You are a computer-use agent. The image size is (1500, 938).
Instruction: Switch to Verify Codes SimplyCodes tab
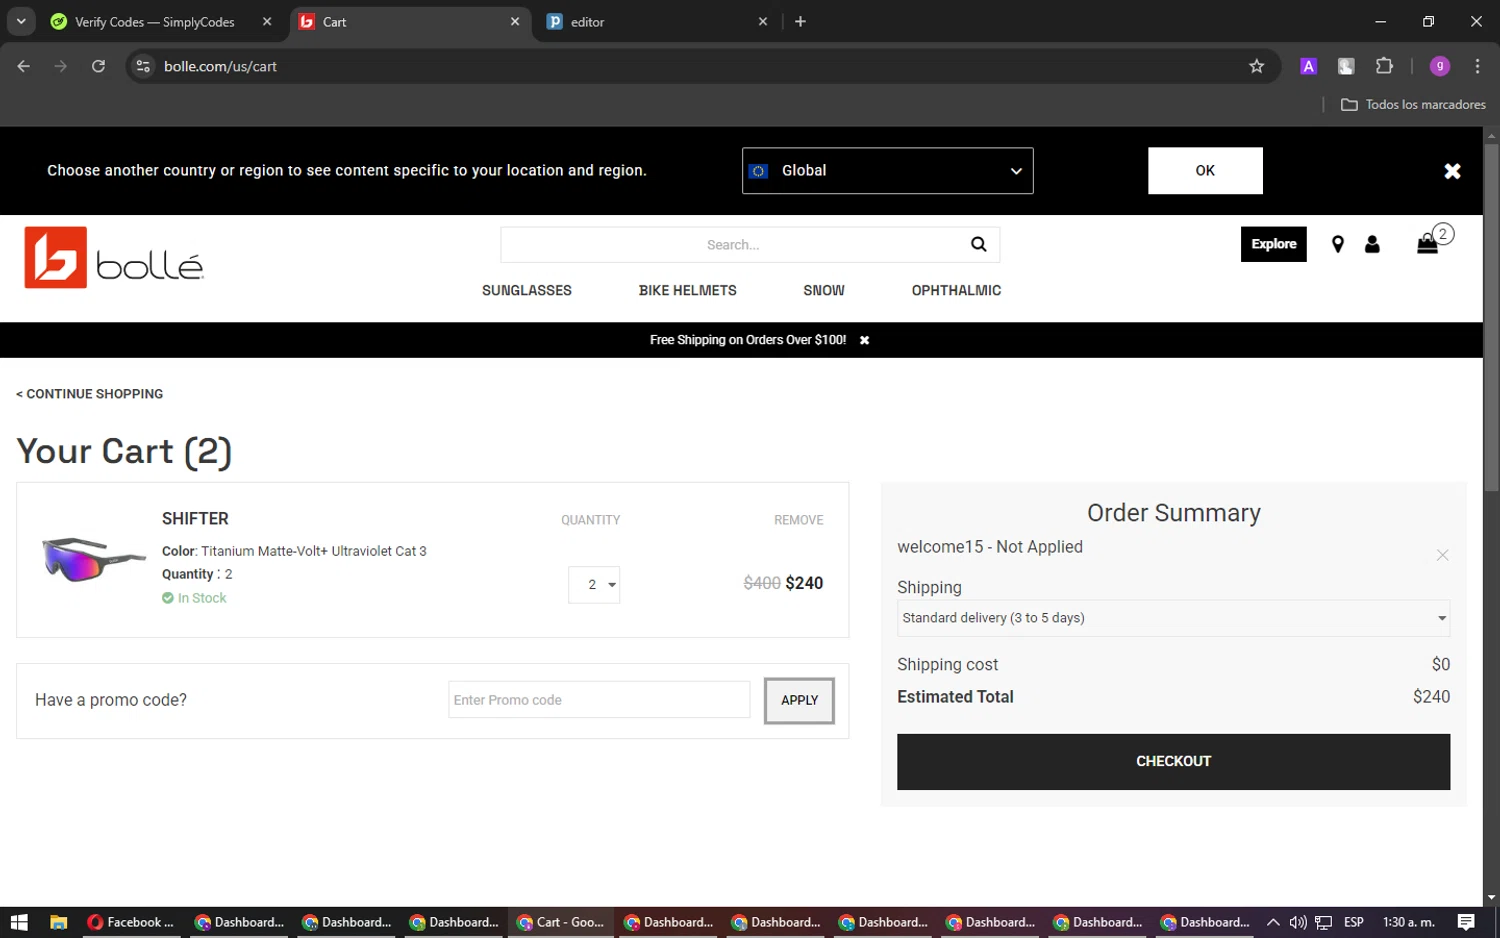click(x=155, y=22)
